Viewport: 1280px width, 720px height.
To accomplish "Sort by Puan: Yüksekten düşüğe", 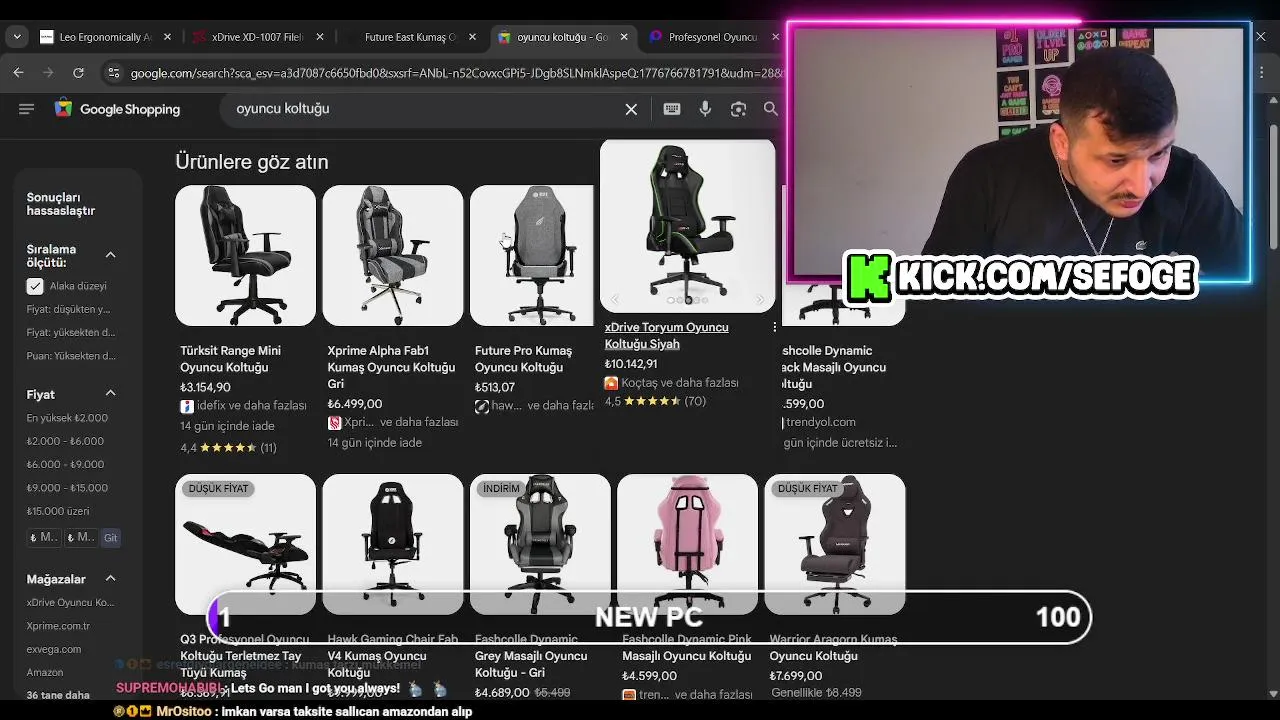I will pyautogui.click(x=71, y=355).
